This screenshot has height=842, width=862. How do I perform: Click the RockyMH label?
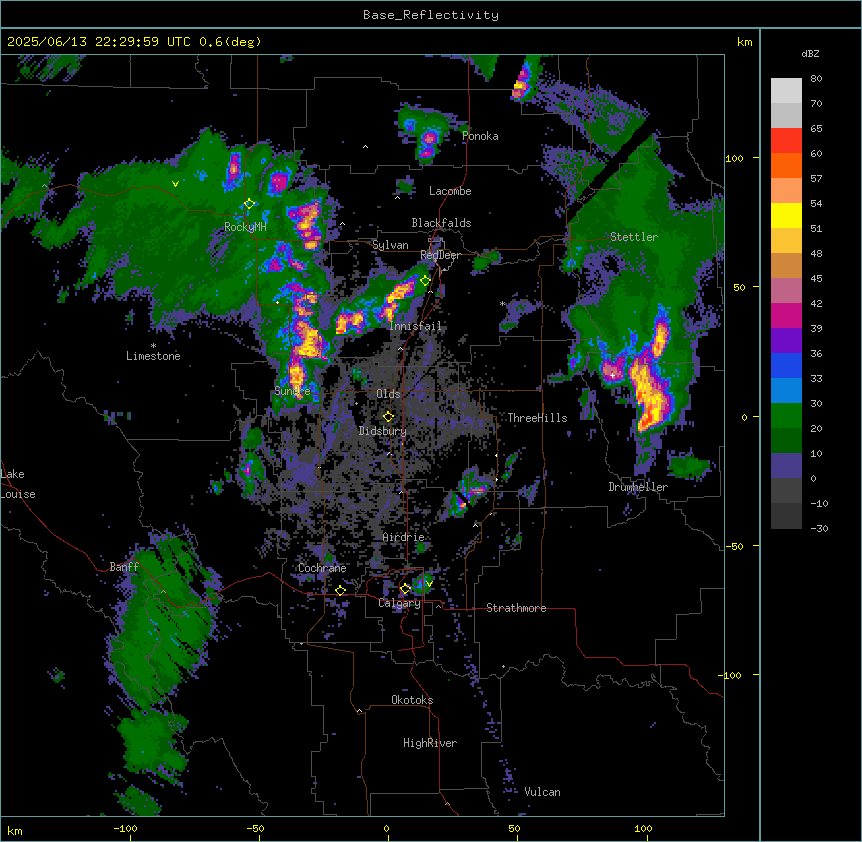(245, 227)
